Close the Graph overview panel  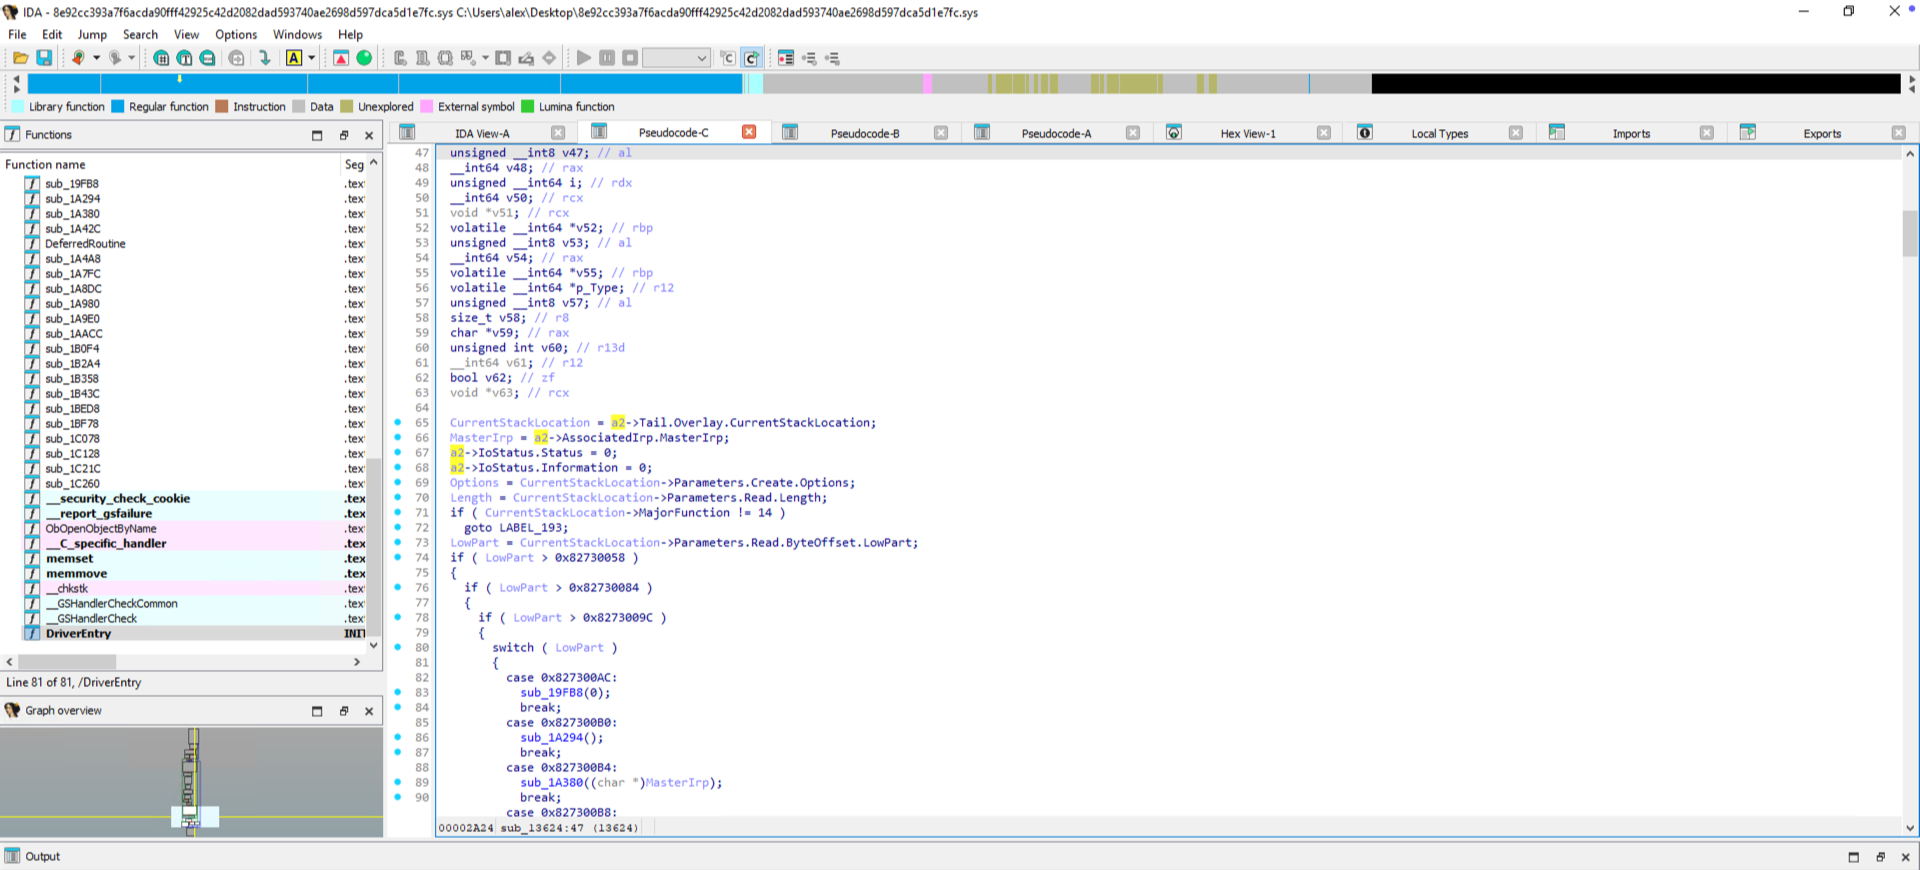tap(369, 711)
